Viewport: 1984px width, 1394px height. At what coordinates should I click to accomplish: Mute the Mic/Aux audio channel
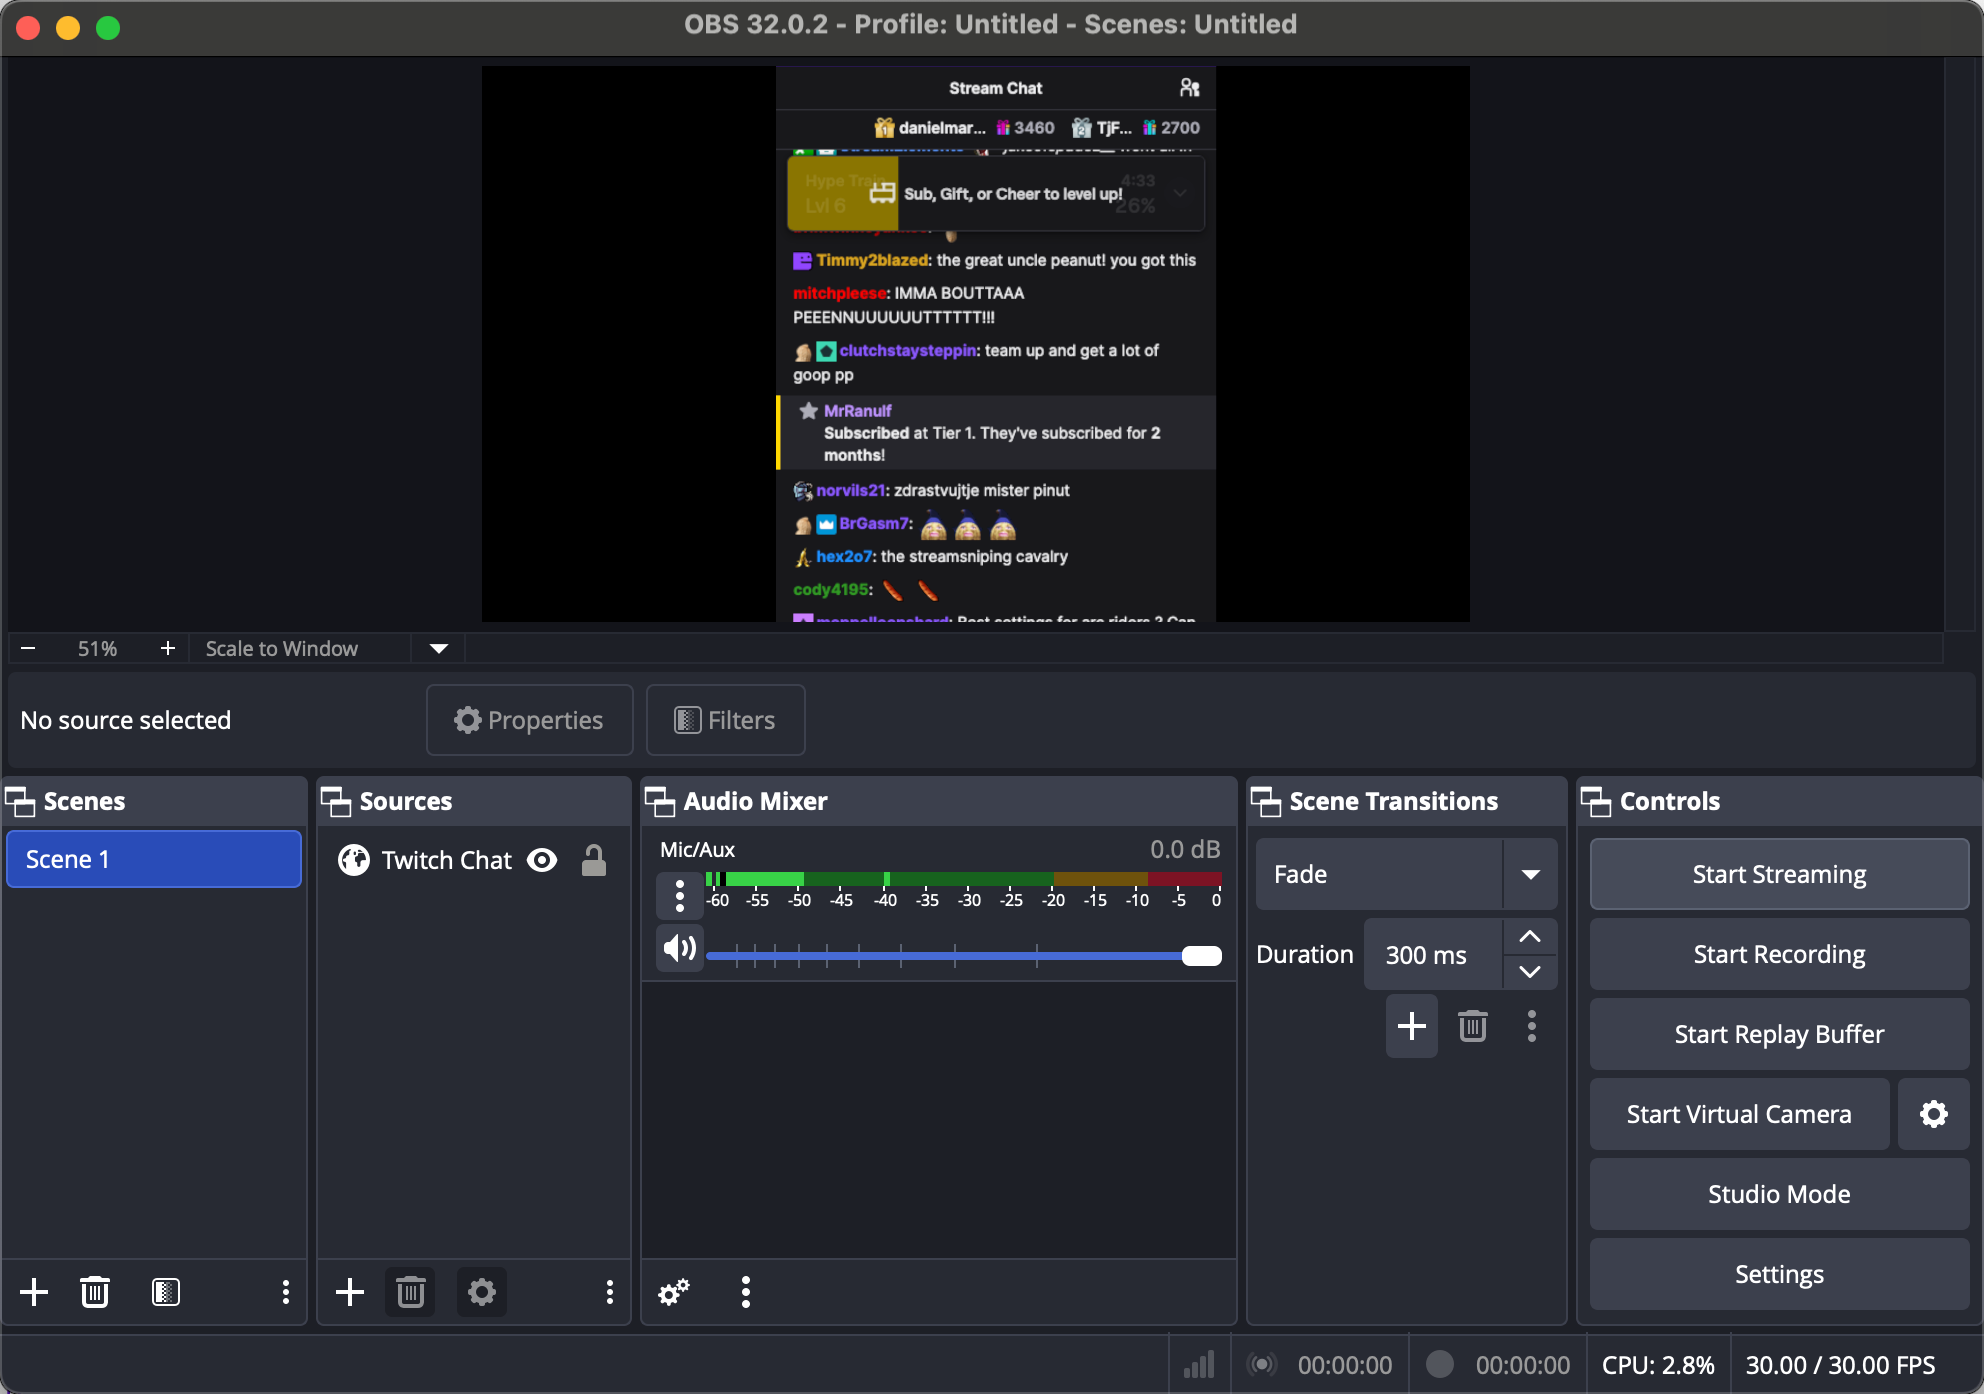(x=679, y=947)
